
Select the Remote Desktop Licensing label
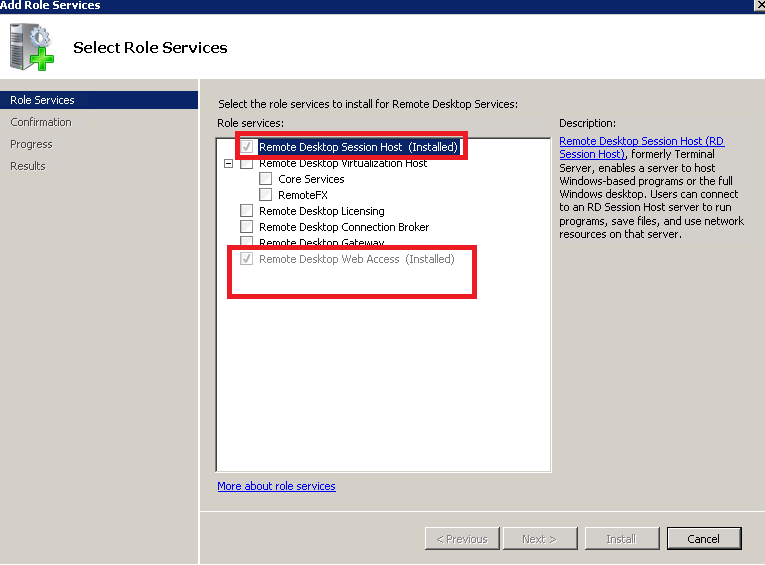tap(322, 211)
